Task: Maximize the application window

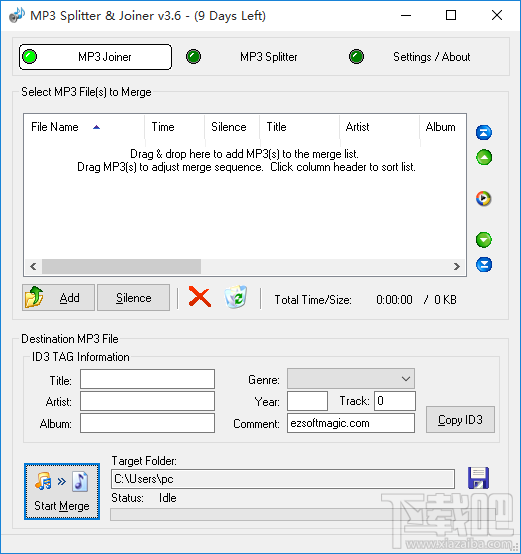Action: [x=451, y=16]
